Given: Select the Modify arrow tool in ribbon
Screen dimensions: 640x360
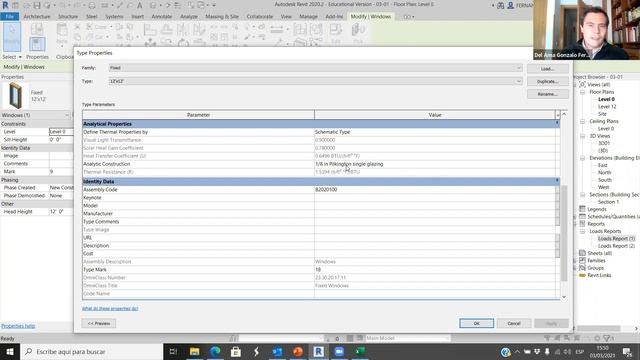Looking at the screenshot, I should pos(11,36).
